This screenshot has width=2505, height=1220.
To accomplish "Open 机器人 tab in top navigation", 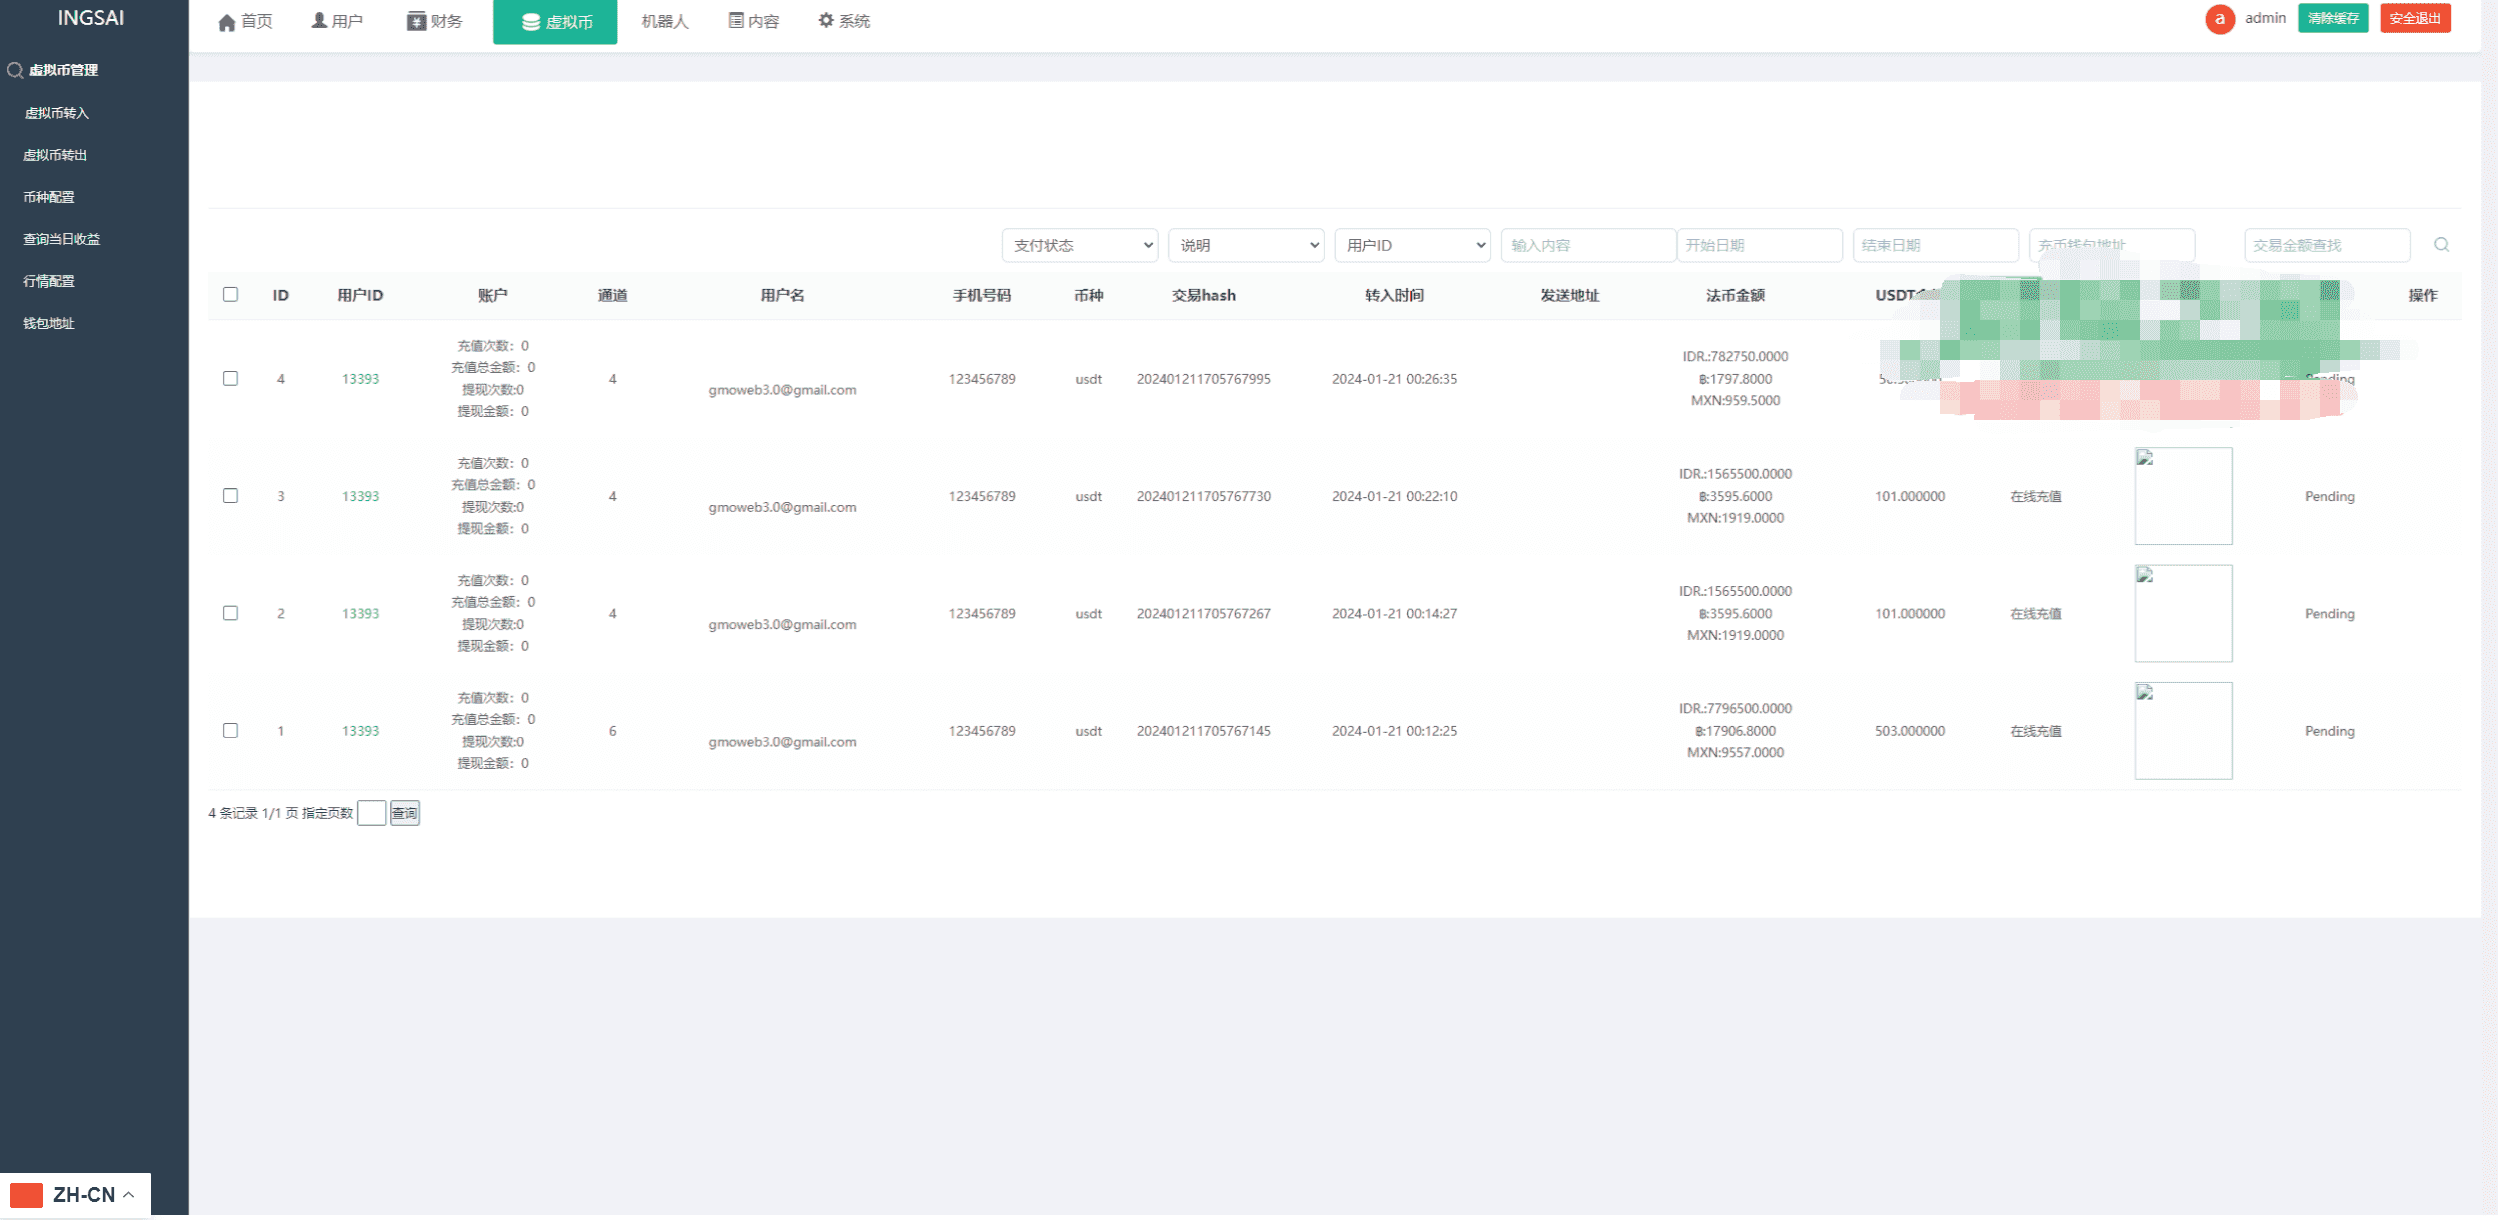I will point(664,21).
